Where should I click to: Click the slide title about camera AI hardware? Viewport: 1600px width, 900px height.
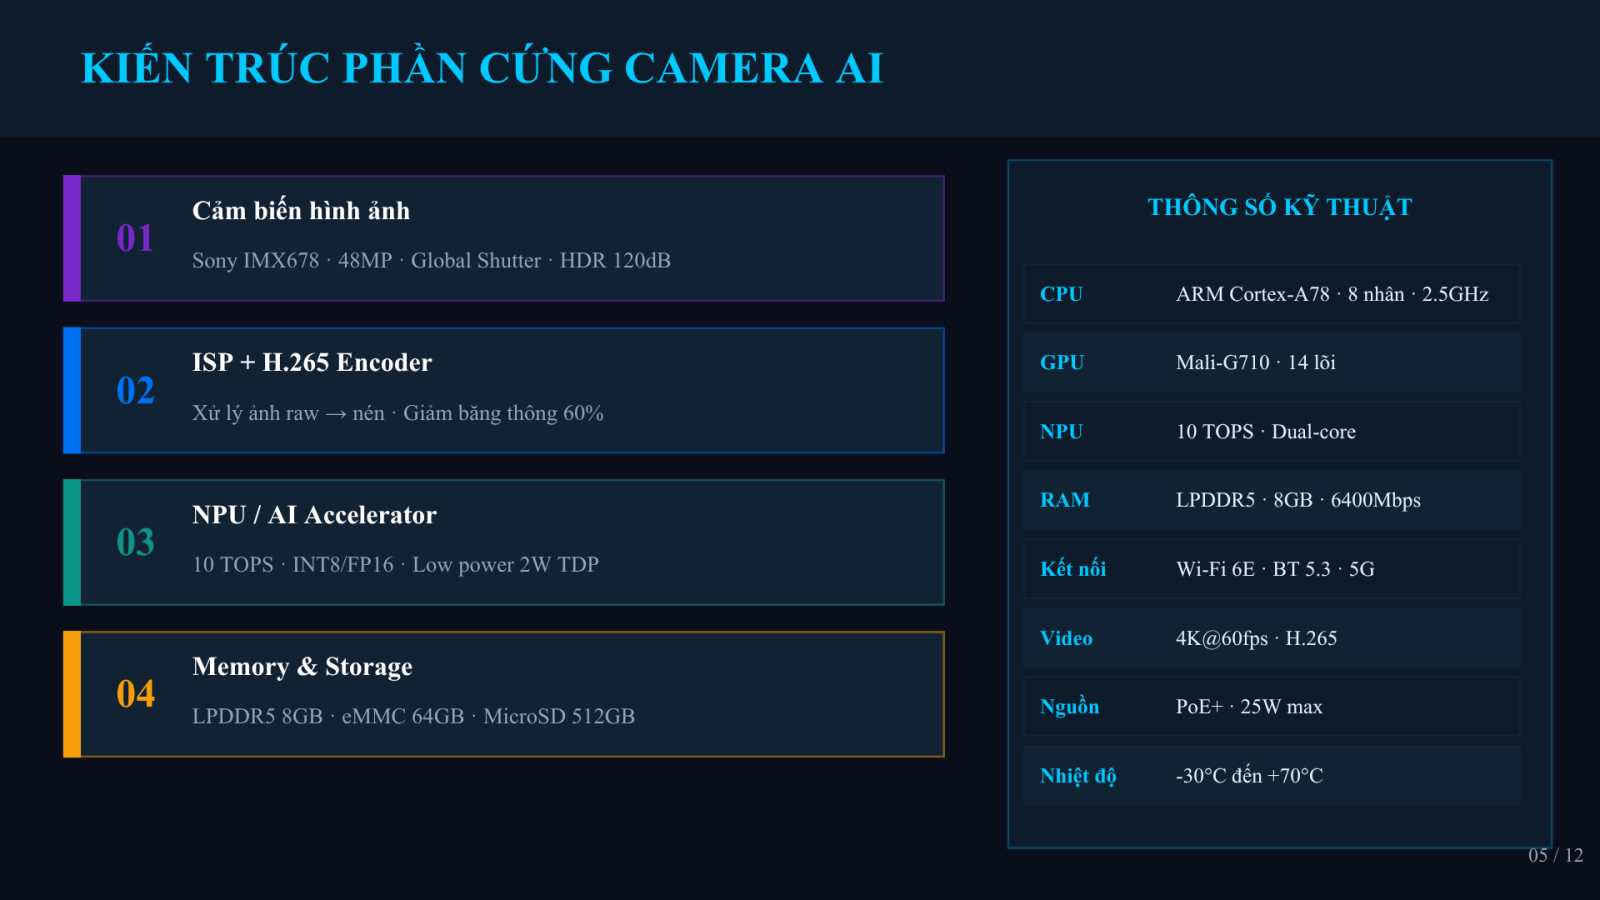482,68
